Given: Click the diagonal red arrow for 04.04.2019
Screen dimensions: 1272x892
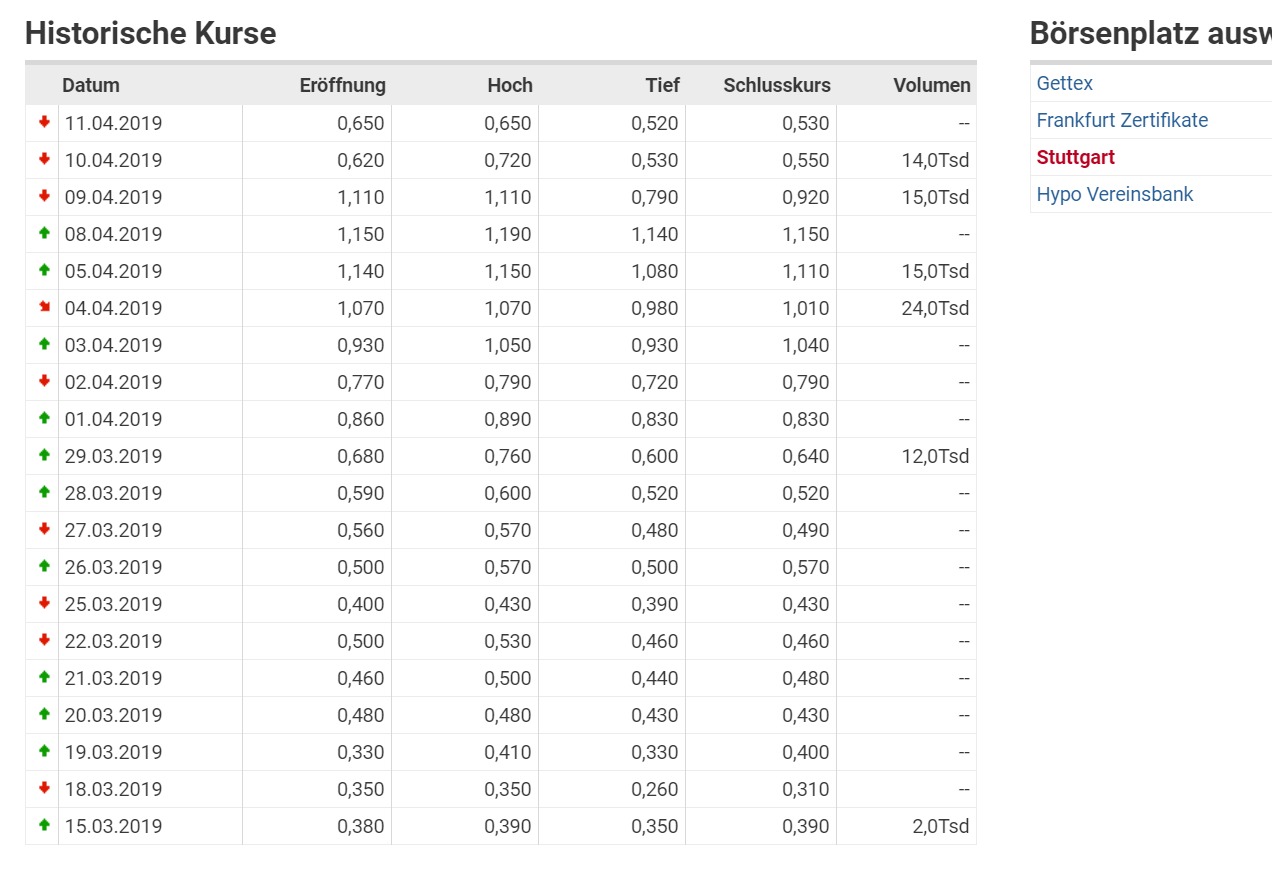Looking at the screenshot, I should coord(44,307).
